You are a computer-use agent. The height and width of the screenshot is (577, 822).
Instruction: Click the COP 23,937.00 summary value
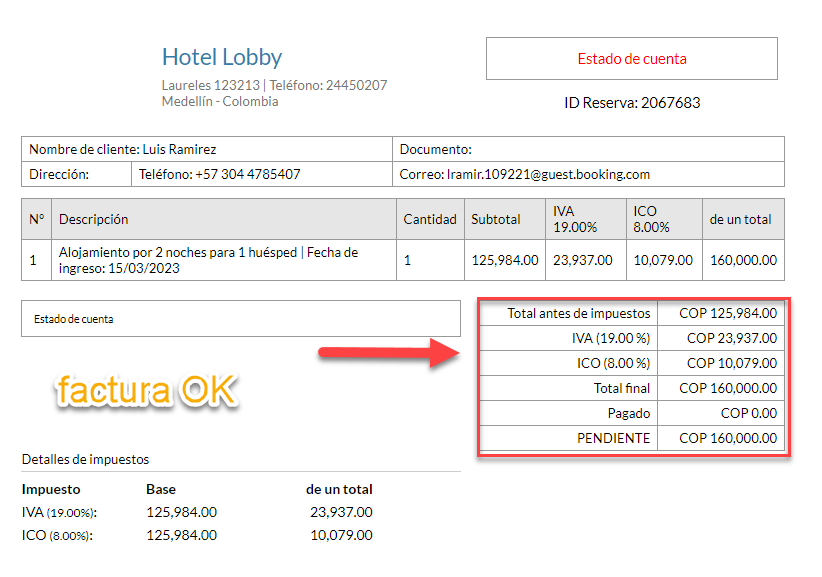click(x=732, y=339)
